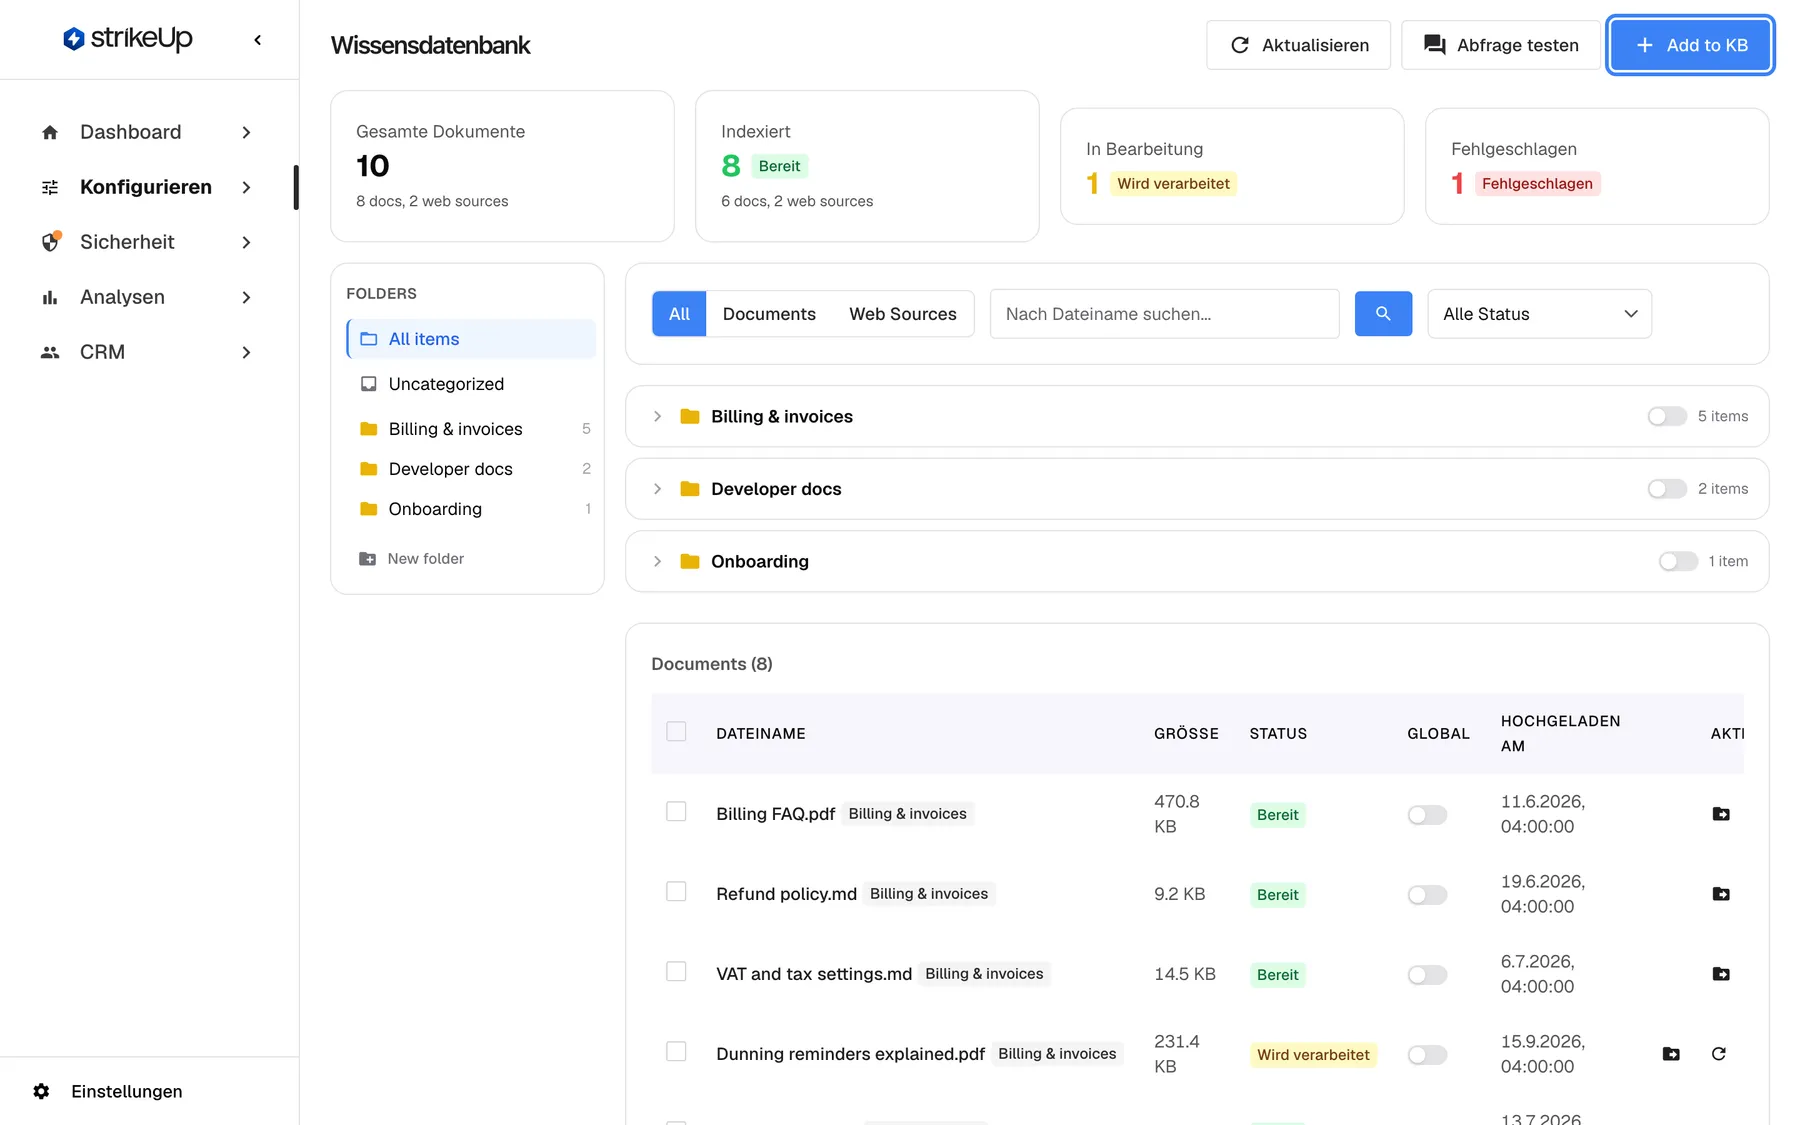Click the Konfigurieren sliders icon

click(50, 187)
